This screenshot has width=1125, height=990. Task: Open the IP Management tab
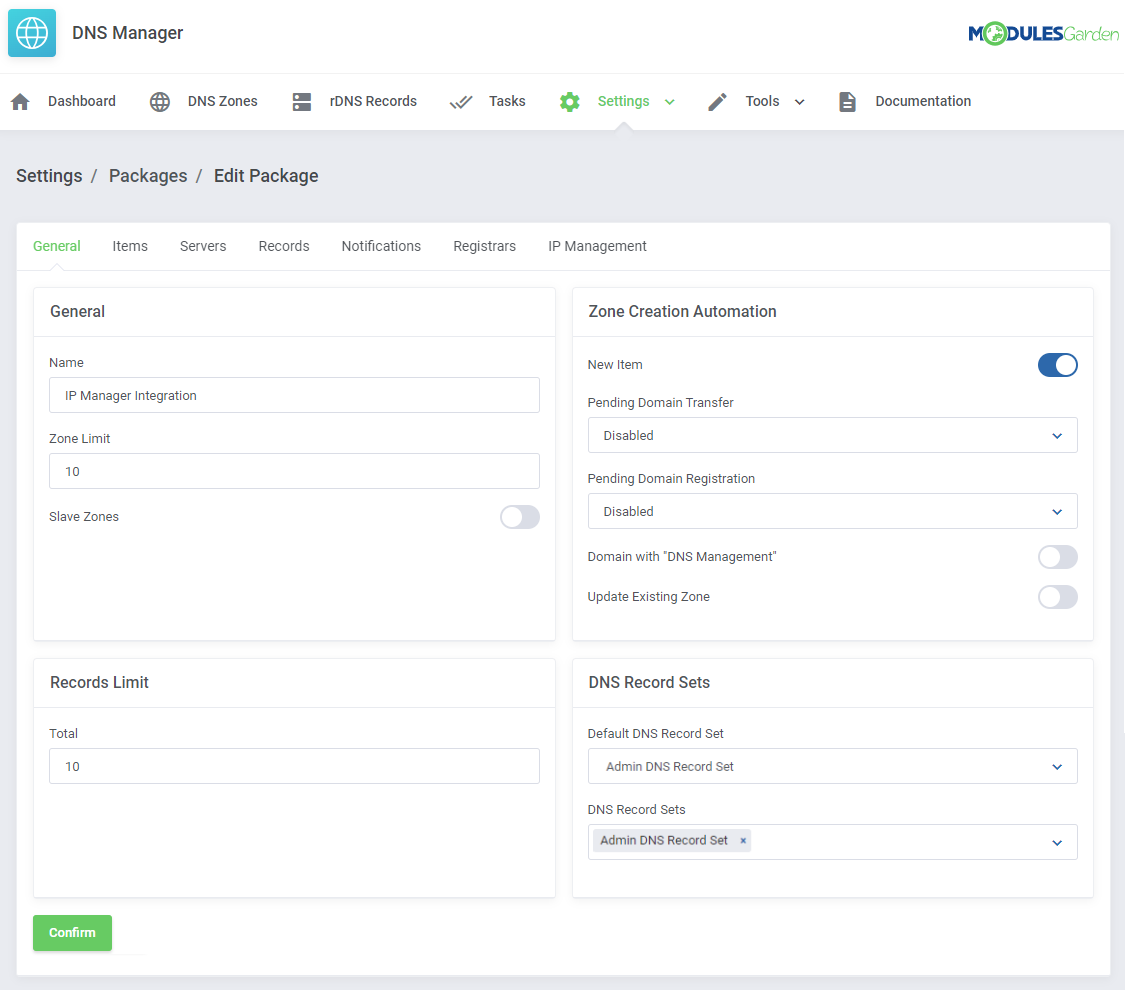pyautogui.click(x=598, y=246)
